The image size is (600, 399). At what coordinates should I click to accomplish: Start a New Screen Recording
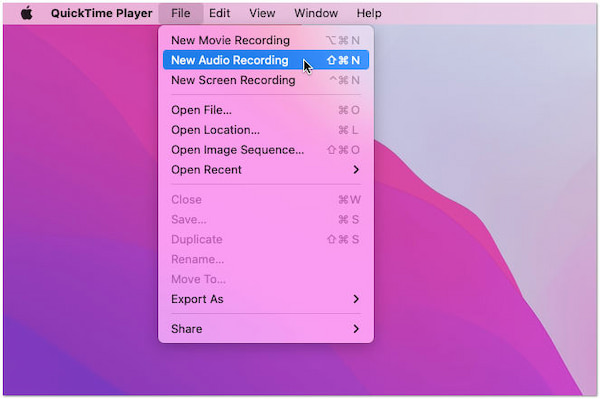(266, 80)
